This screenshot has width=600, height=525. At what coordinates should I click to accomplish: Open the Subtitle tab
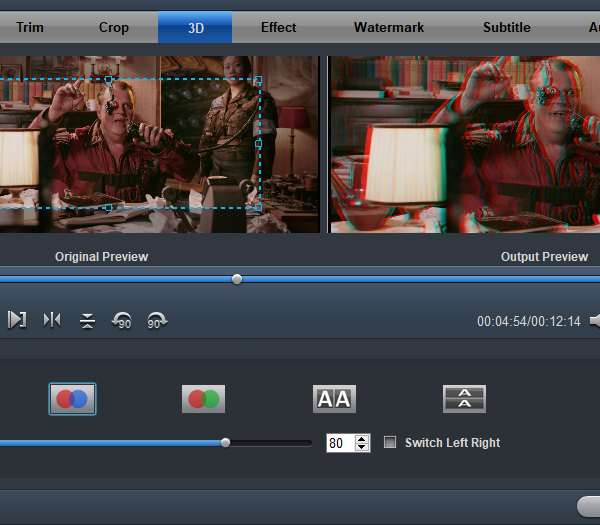(506, 27)
